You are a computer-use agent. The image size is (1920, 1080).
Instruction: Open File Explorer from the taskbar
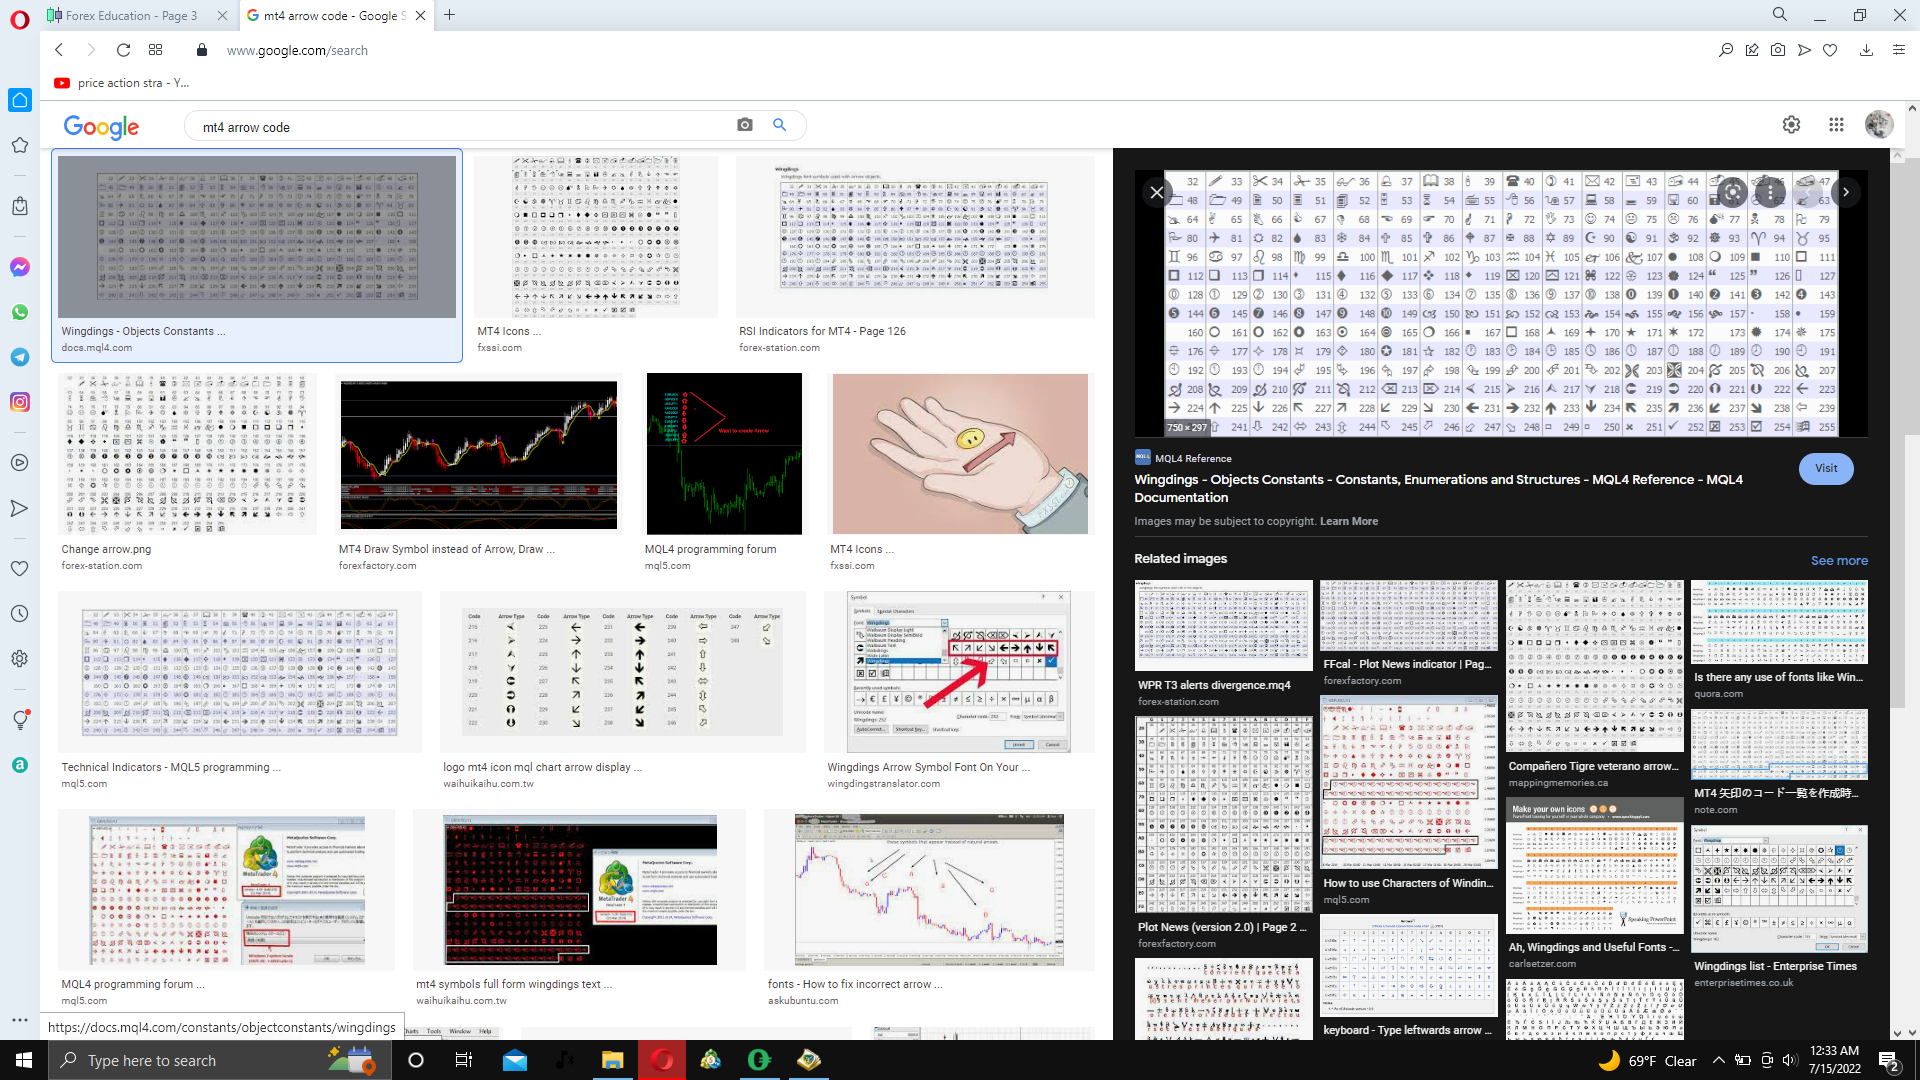click(x=612, y=1060)
